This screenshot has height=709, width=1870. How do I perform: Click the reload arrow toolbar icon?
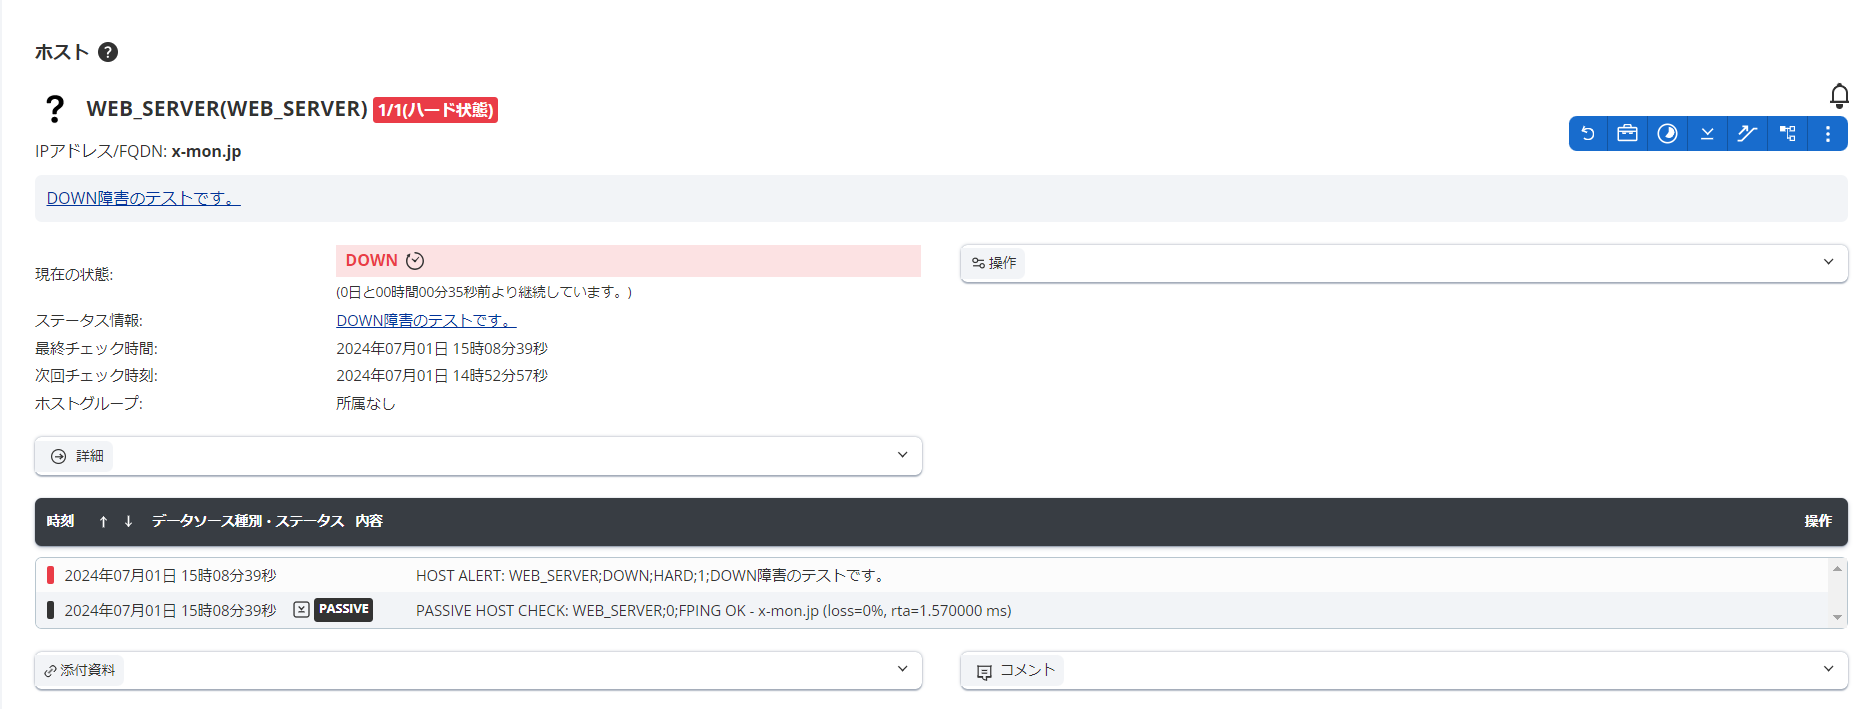tap(1588, 134)
